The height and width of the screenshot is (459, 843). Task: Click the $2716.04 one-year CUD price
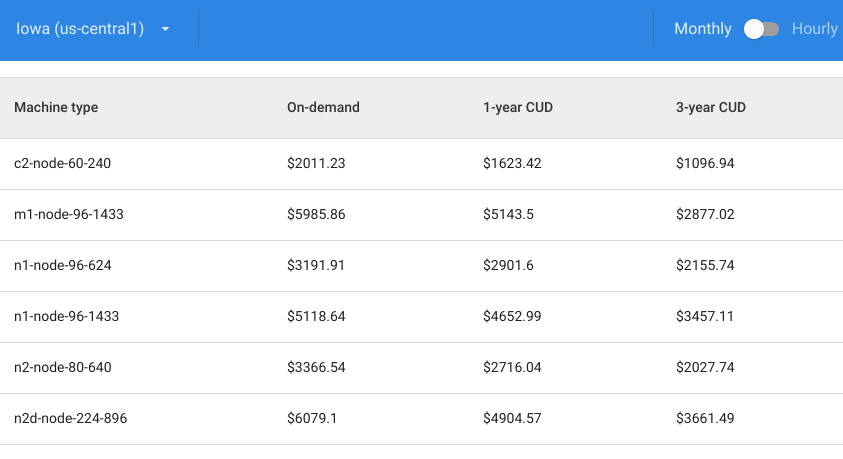pyautogui.click(x=512, y=367)
